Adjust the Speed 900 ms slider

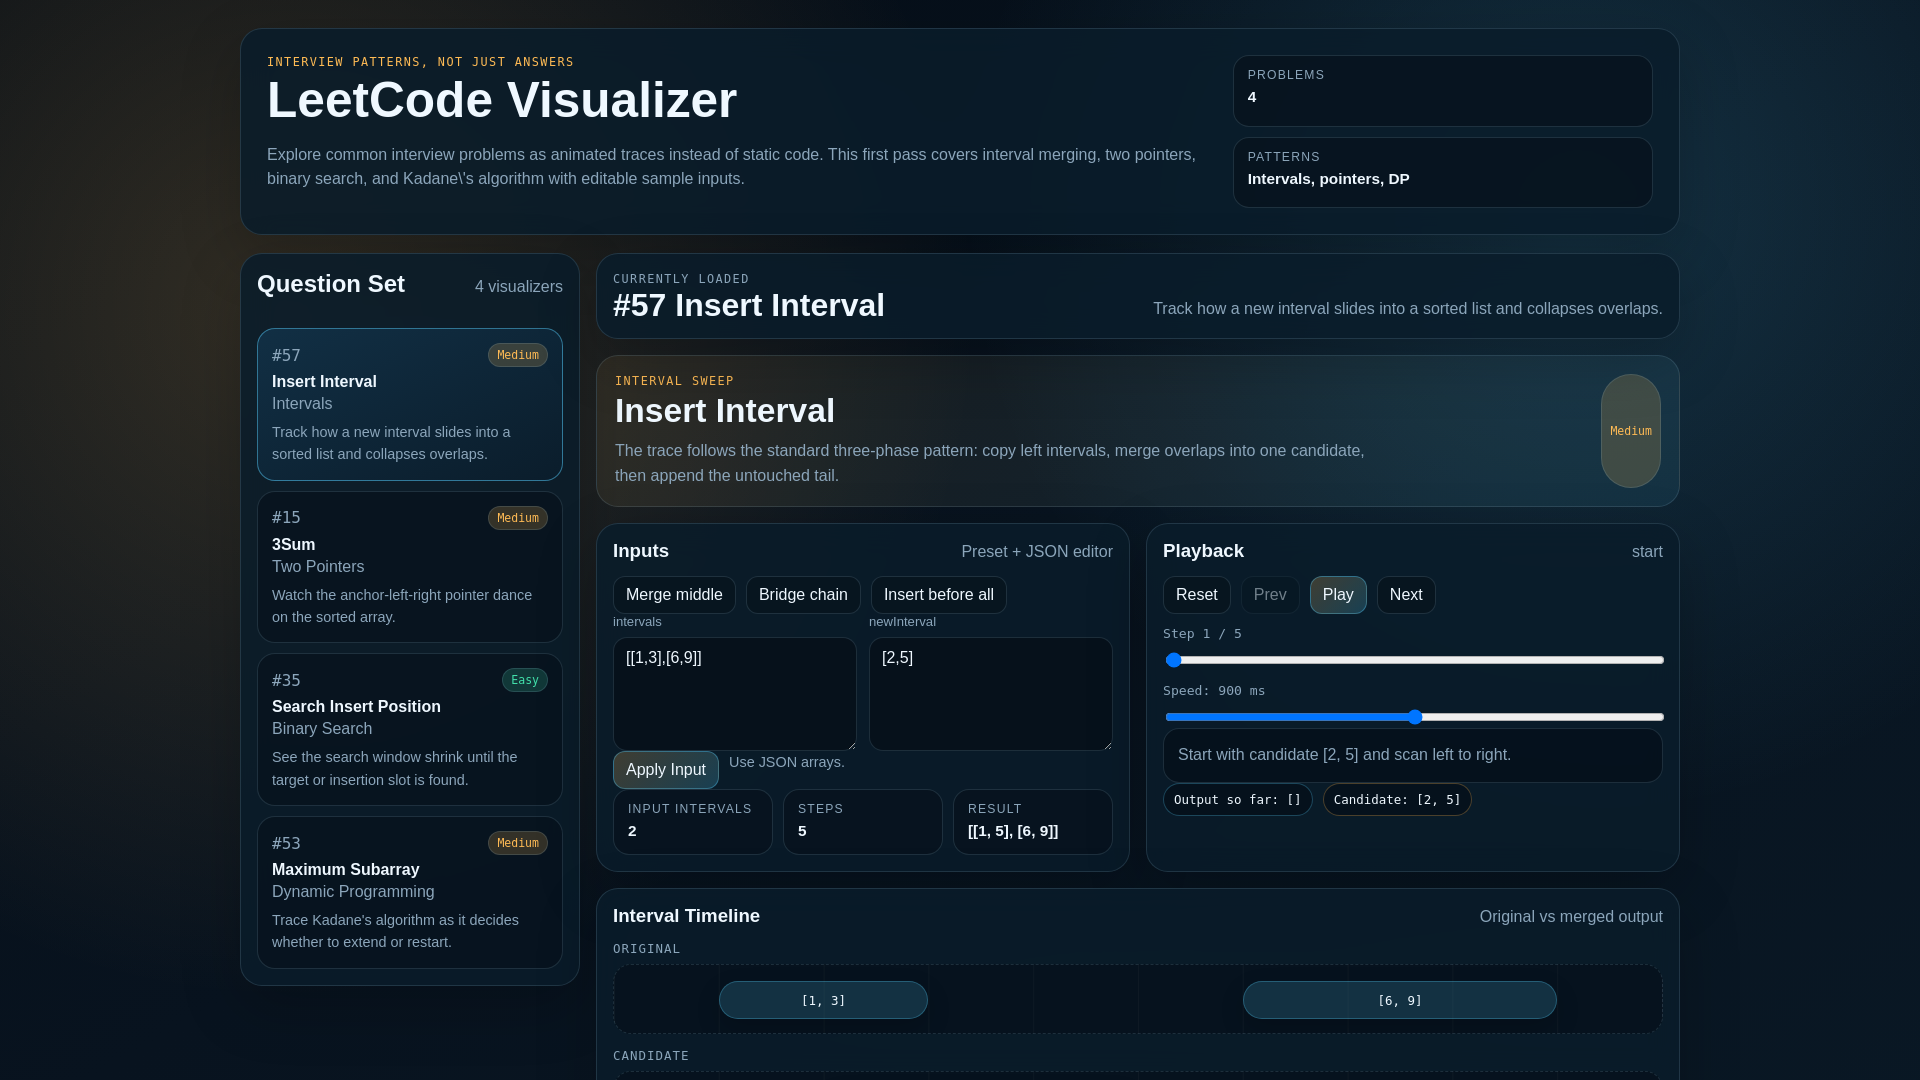(x=1414, y=717)
